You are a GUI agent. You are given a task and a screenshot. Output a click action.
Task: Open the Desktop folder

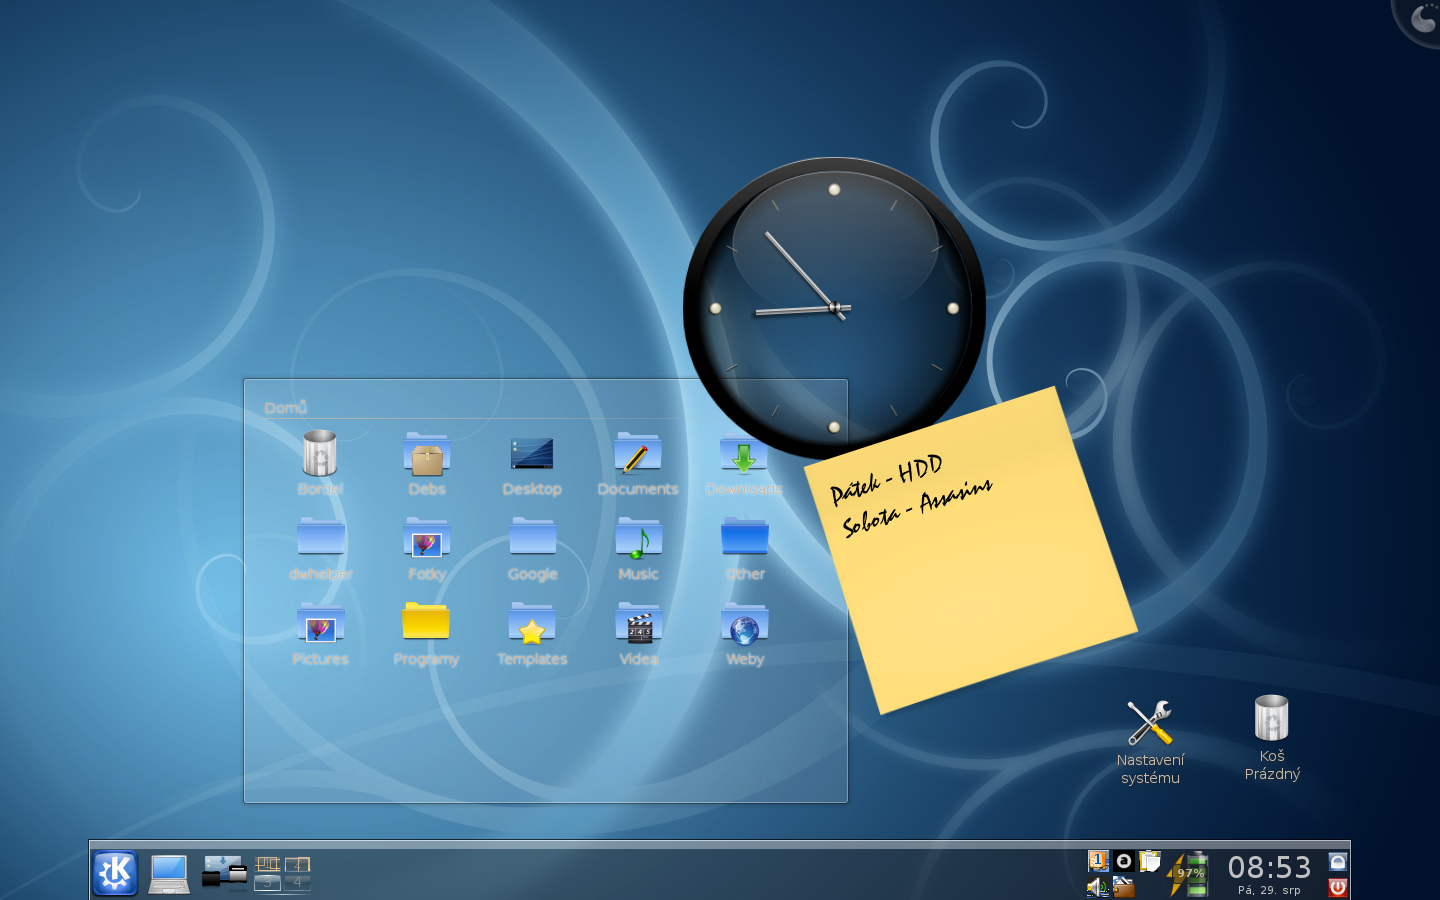pos(532,463)
